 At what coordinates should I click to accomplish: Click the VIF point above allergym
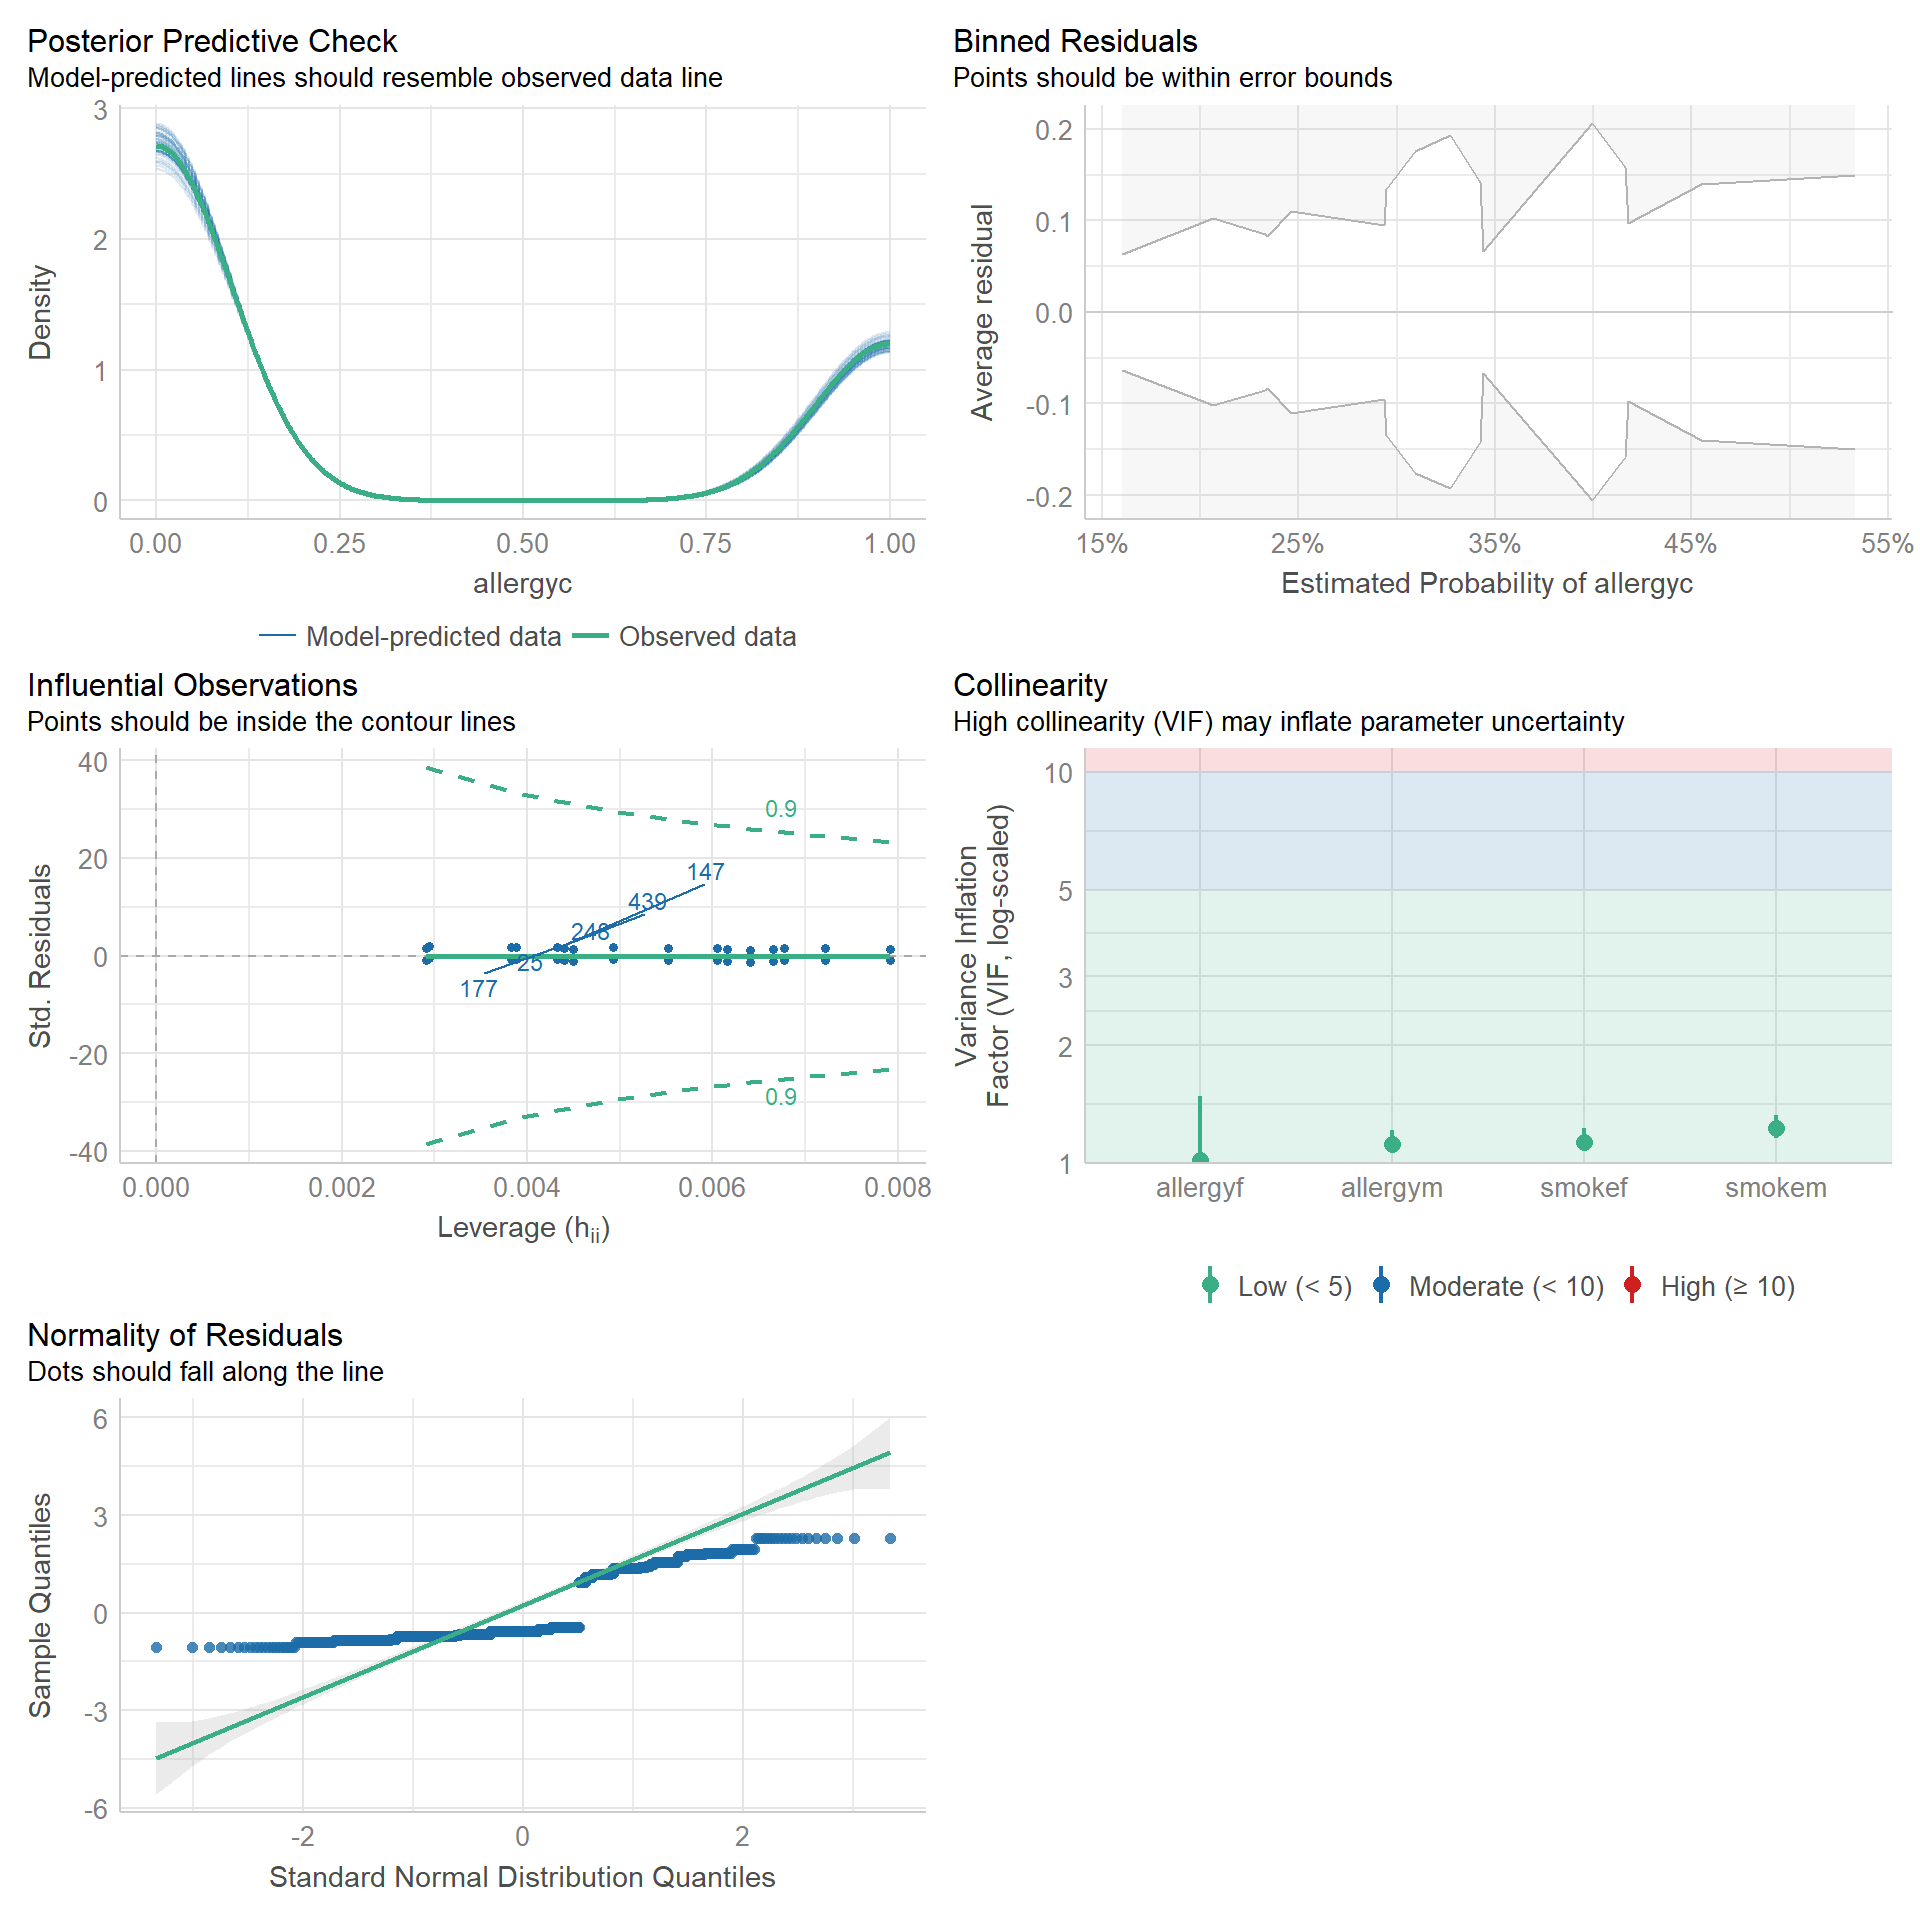click(1392, 1144)
